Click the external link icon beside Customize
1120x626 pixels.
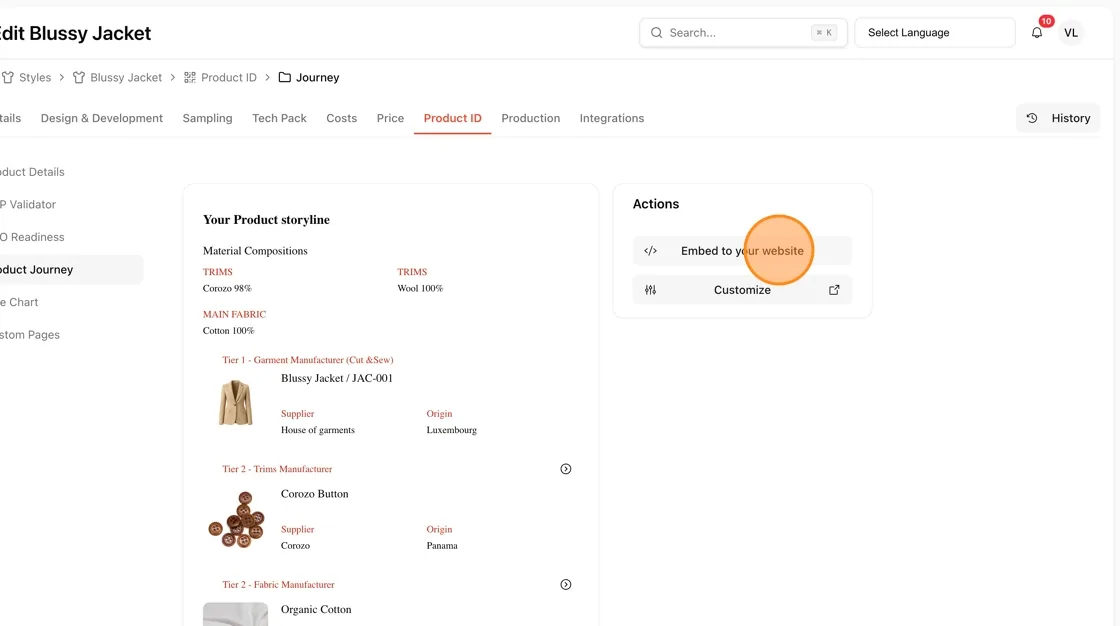pyautogui.click(x=834, y=290)
